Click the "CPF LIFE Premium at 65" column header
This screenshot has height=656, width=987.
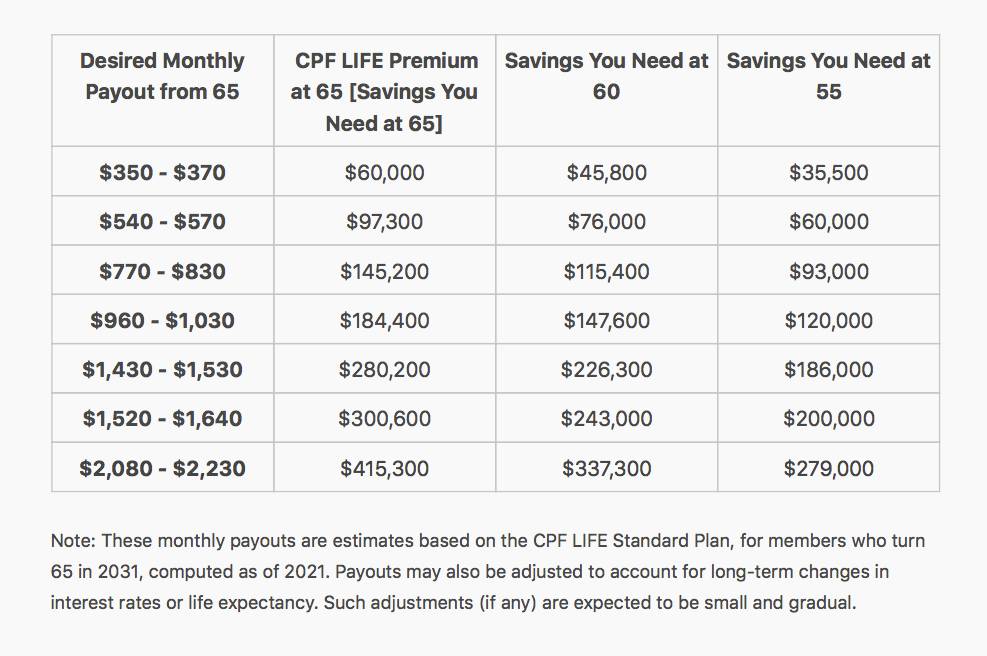(x=385, y=92)
